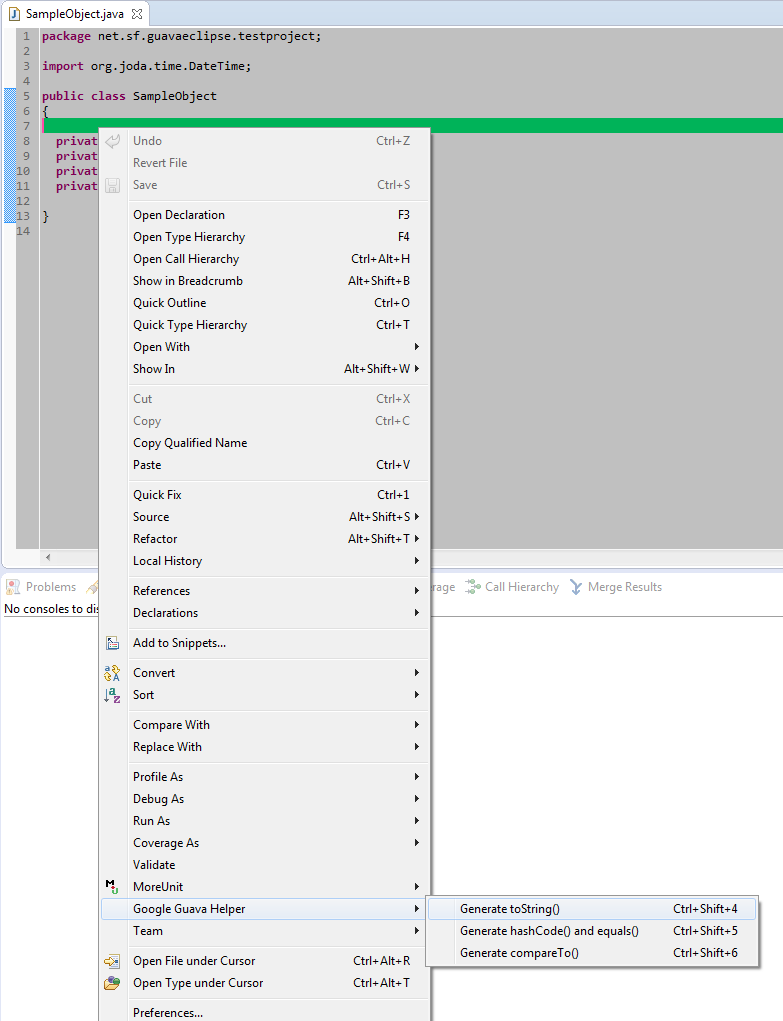Click the Problems view icon
Image resolution: width=783 pixels, height=1021 pixels.
pyautogui.click(x=13, y=587)
